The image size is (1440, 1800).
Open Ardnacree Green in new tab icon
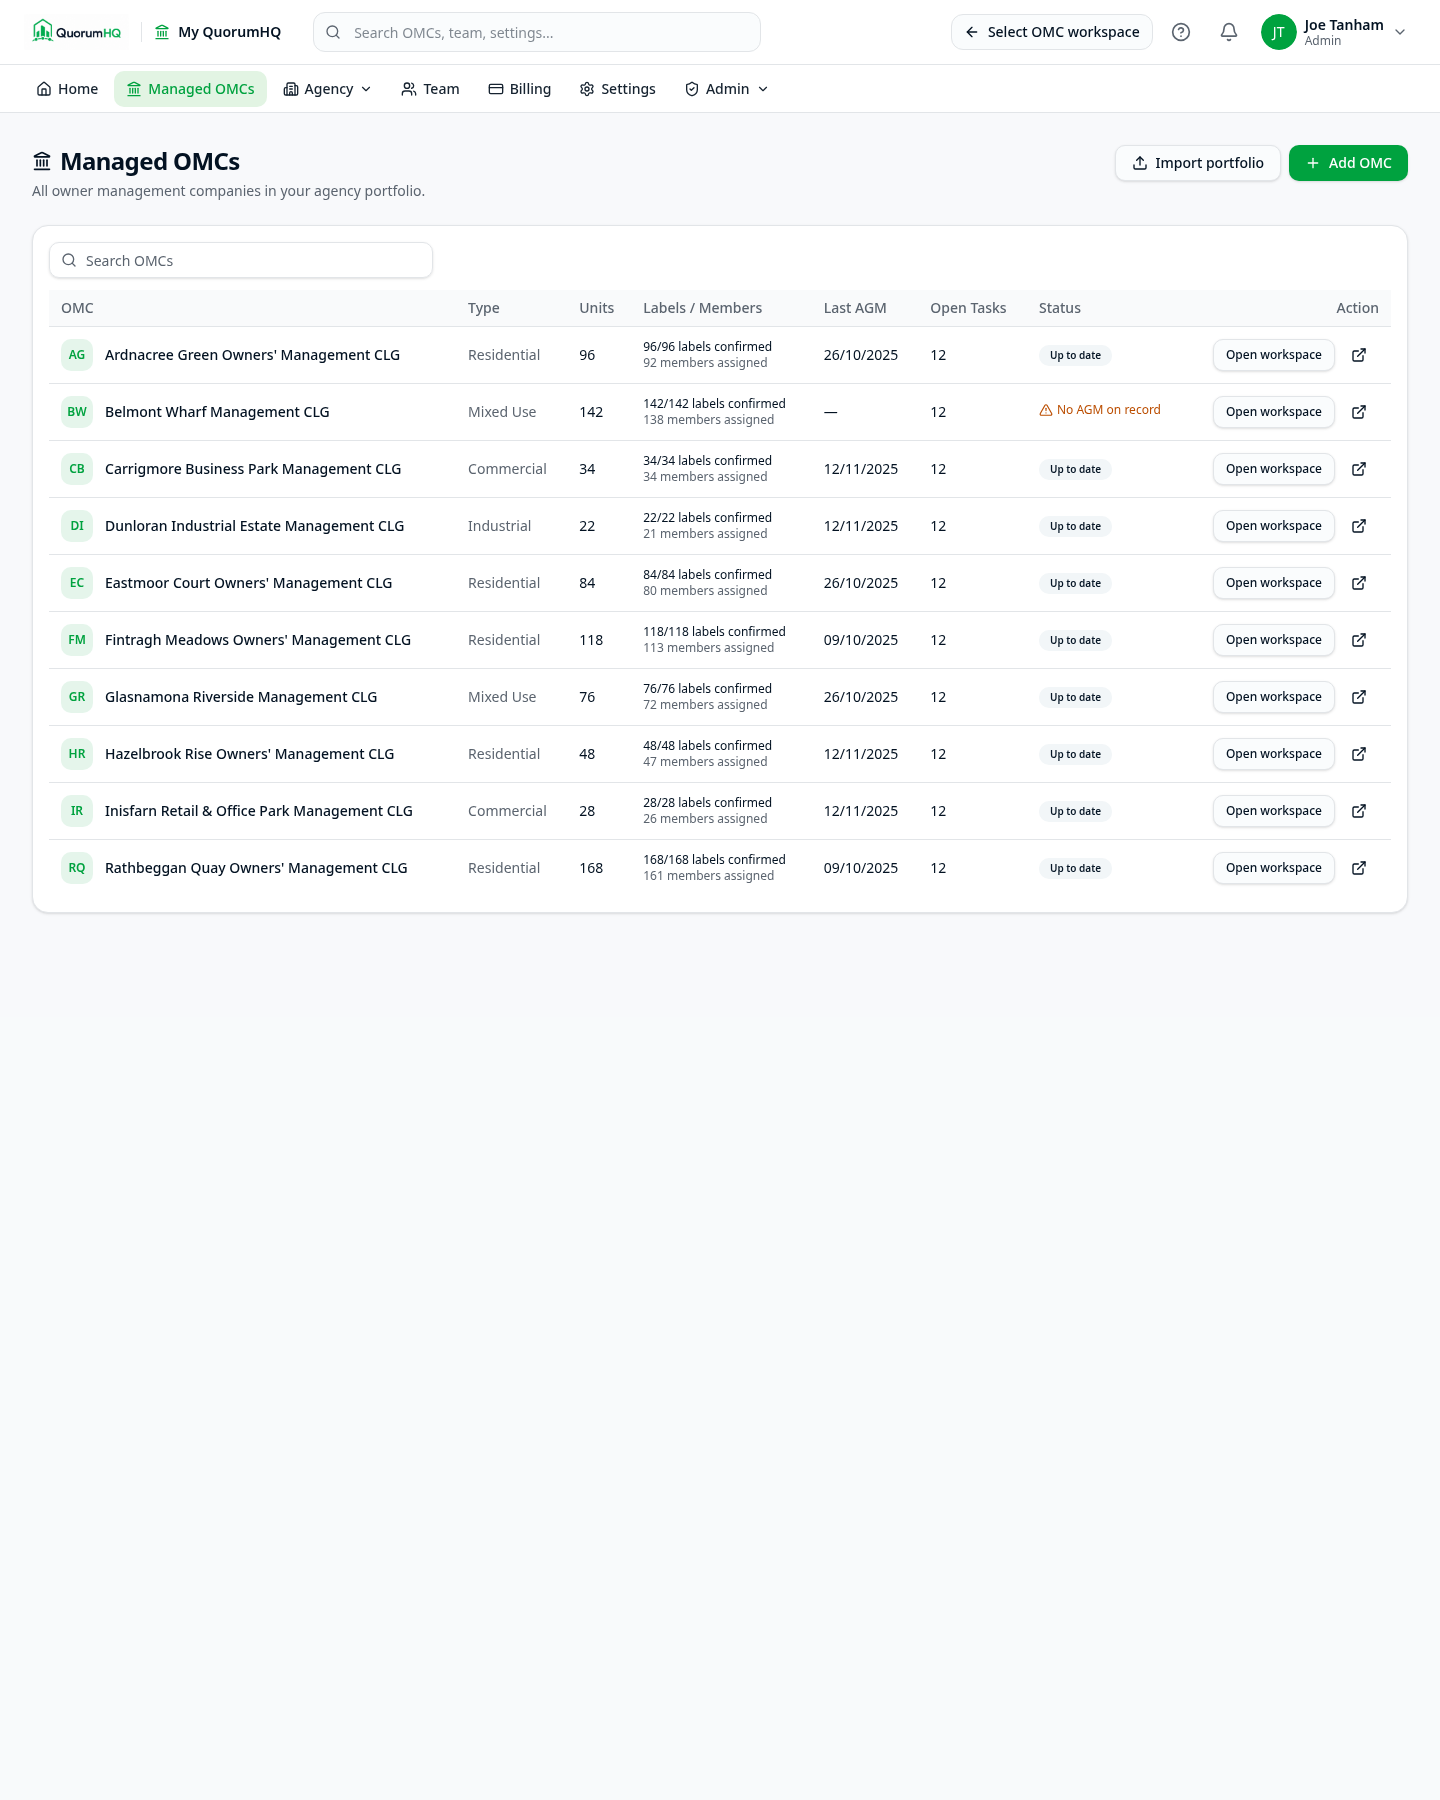[x=1359, y=355]
